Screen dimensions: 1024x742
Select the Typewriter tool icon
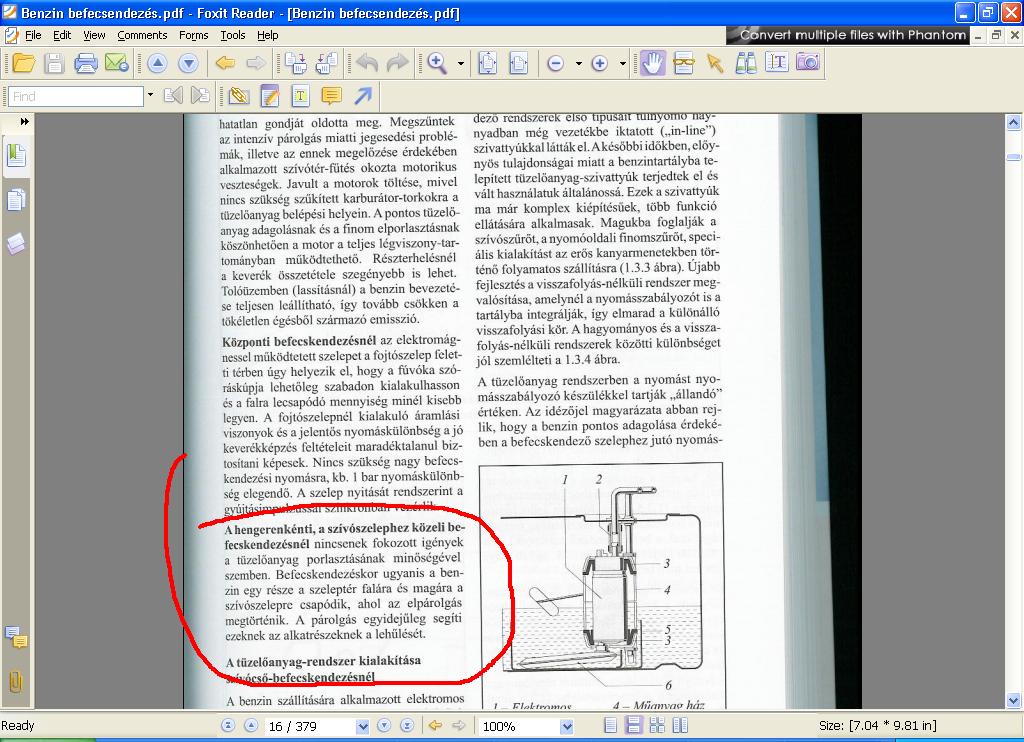coord(300,96)
